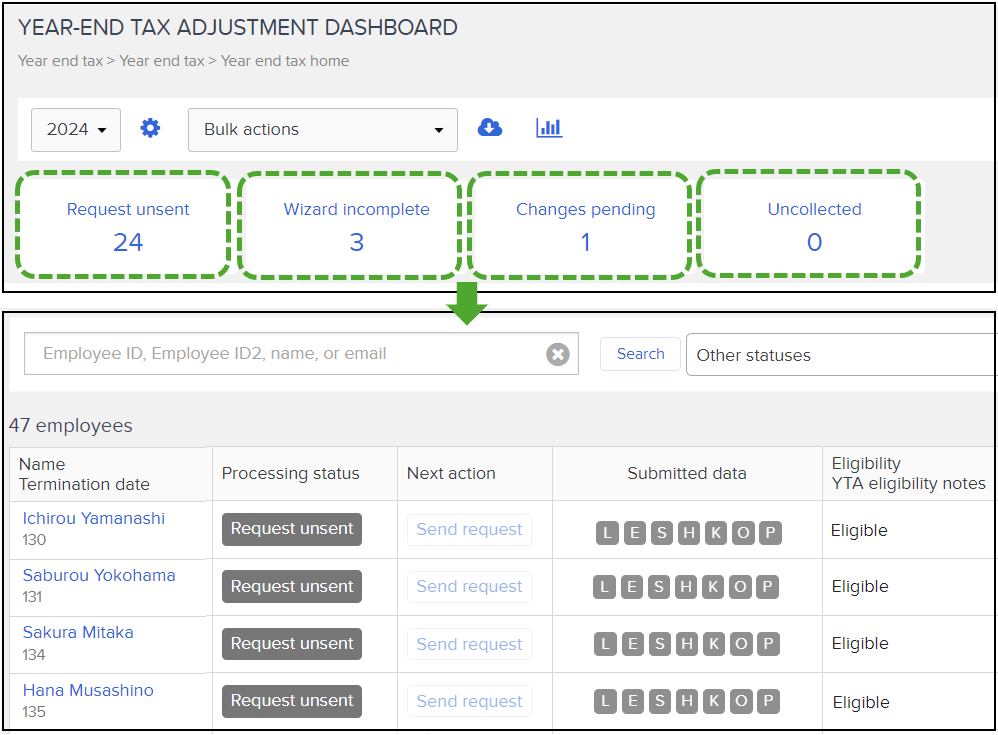Click Eligible cell in Sakura Mitaka's row
Screen dimensions: 998x735
(860, 644)
